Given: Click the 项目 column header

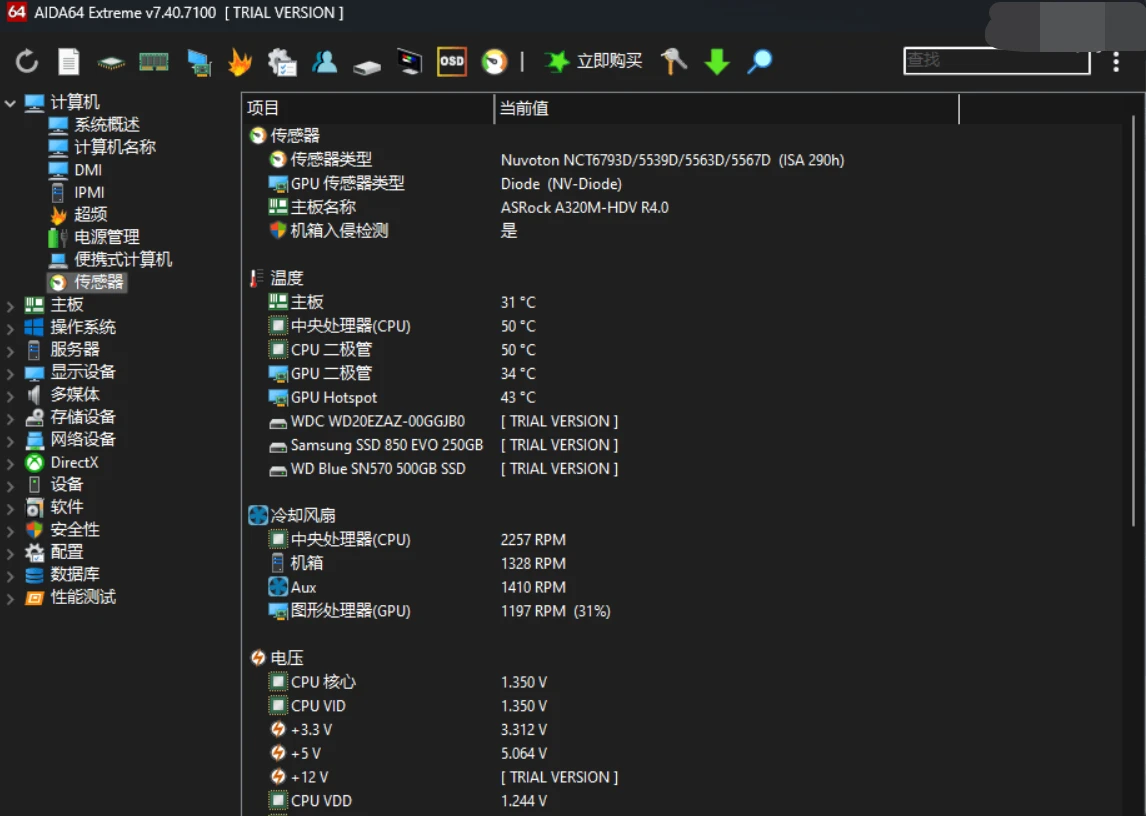Looking at the screenshot, I should (368, 108).
